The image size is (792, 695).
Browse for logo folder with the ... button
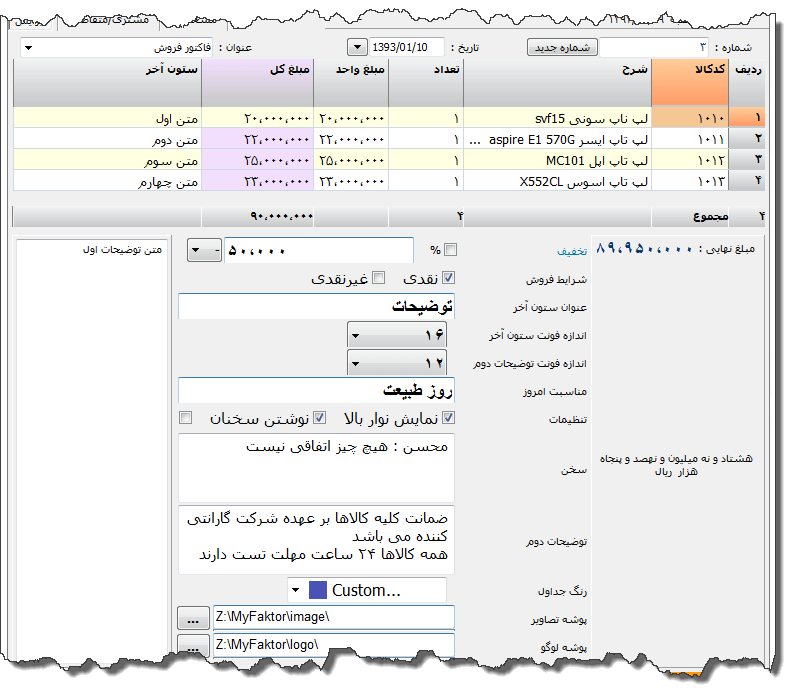point(192,646)
